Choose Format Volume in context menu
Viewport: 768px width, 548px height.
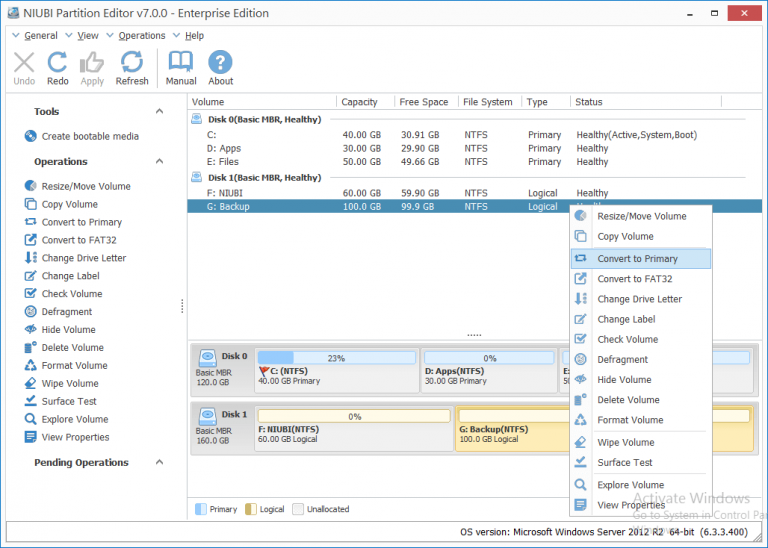(x=641, y=420)
